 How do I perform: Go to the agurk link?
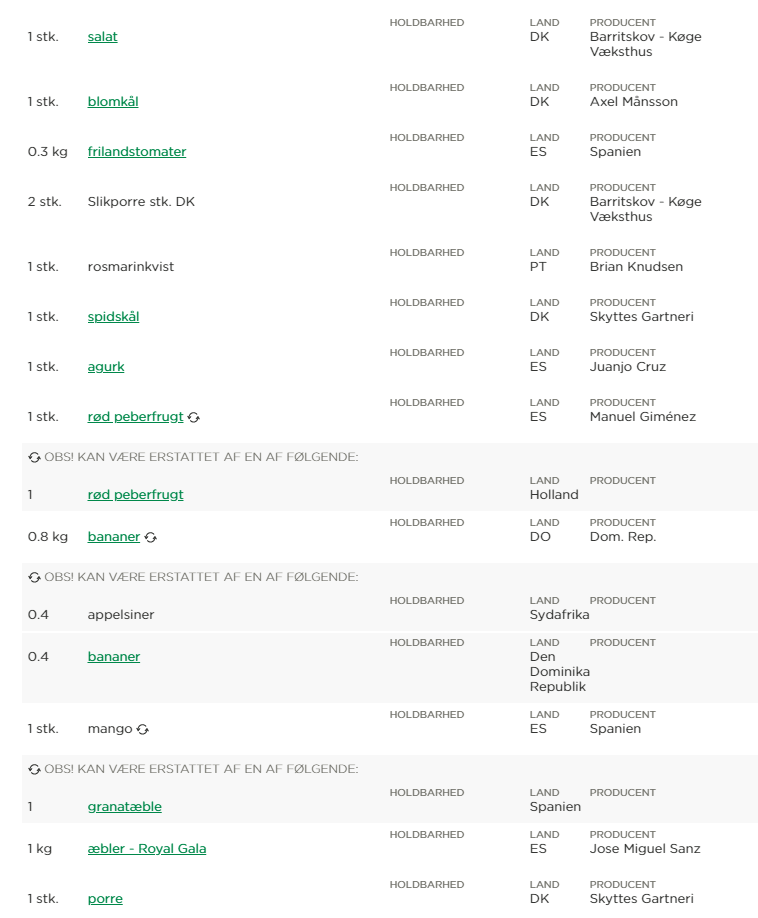pyautogui.click(x=106, y=367)
